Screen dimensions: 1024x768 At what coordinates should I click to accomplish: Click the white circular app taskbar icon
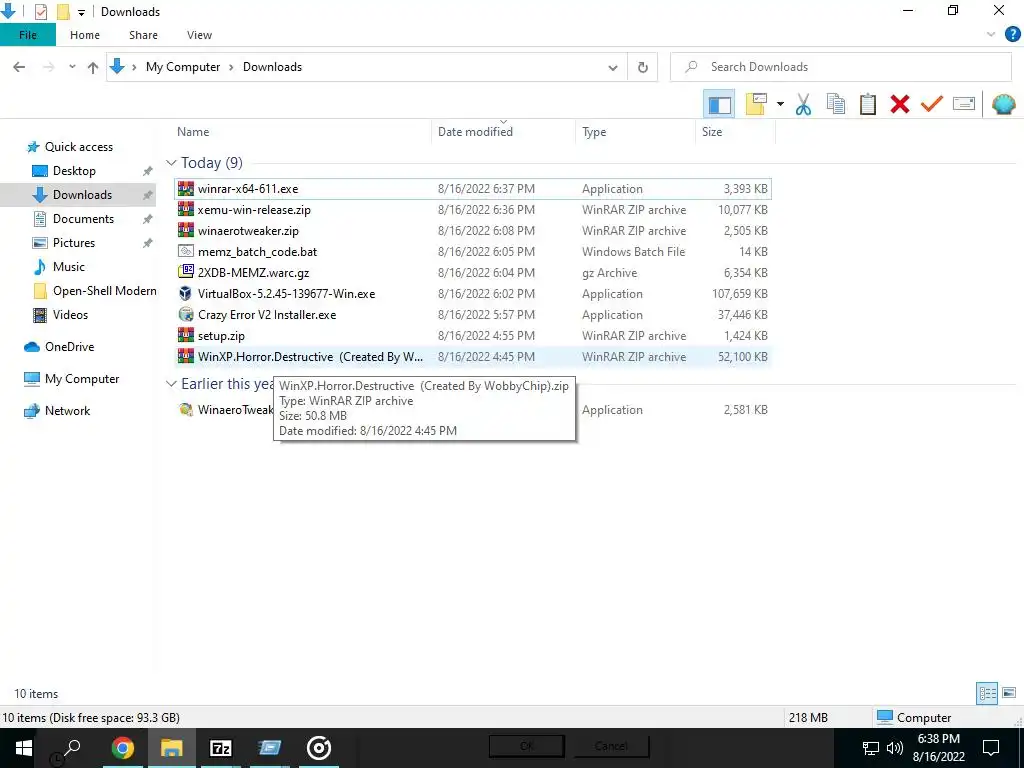pos(319,748)
